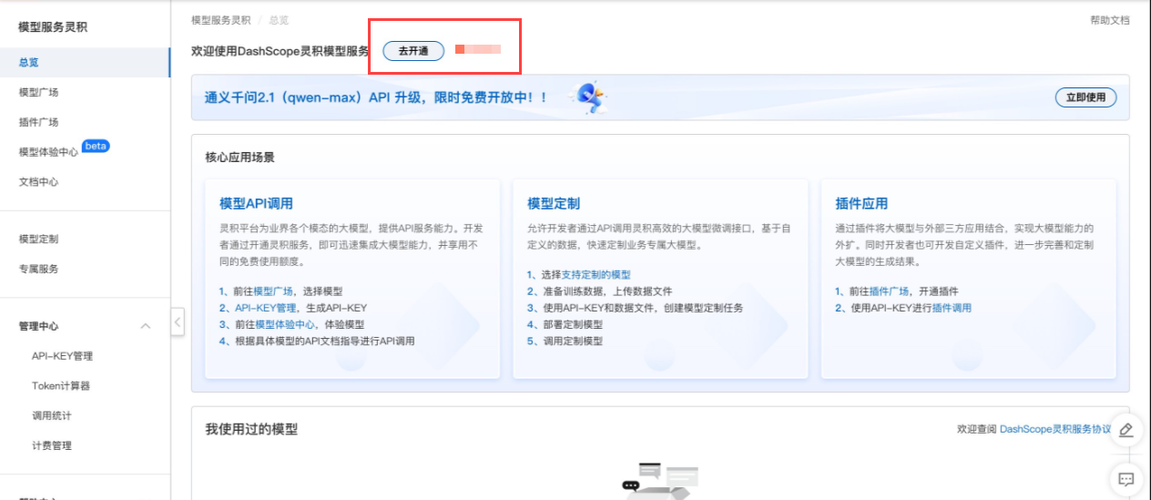Click the empty-state box illustration
Image resolution: width=1151 pixels, height=500 pixels.
[660, 480]
